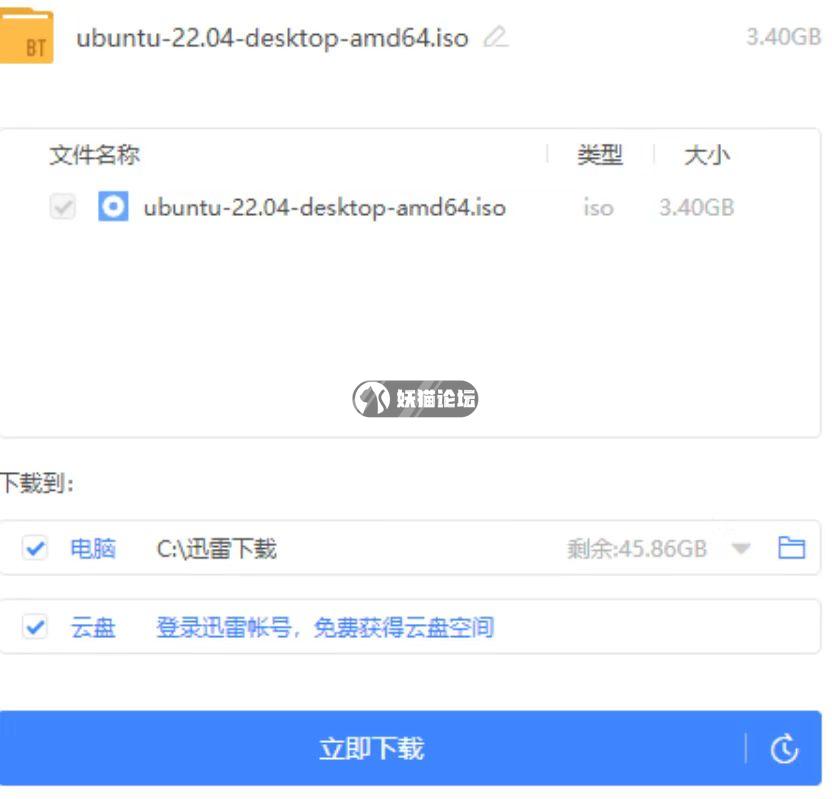Click the C:\迅雷下载 path field

216,548
